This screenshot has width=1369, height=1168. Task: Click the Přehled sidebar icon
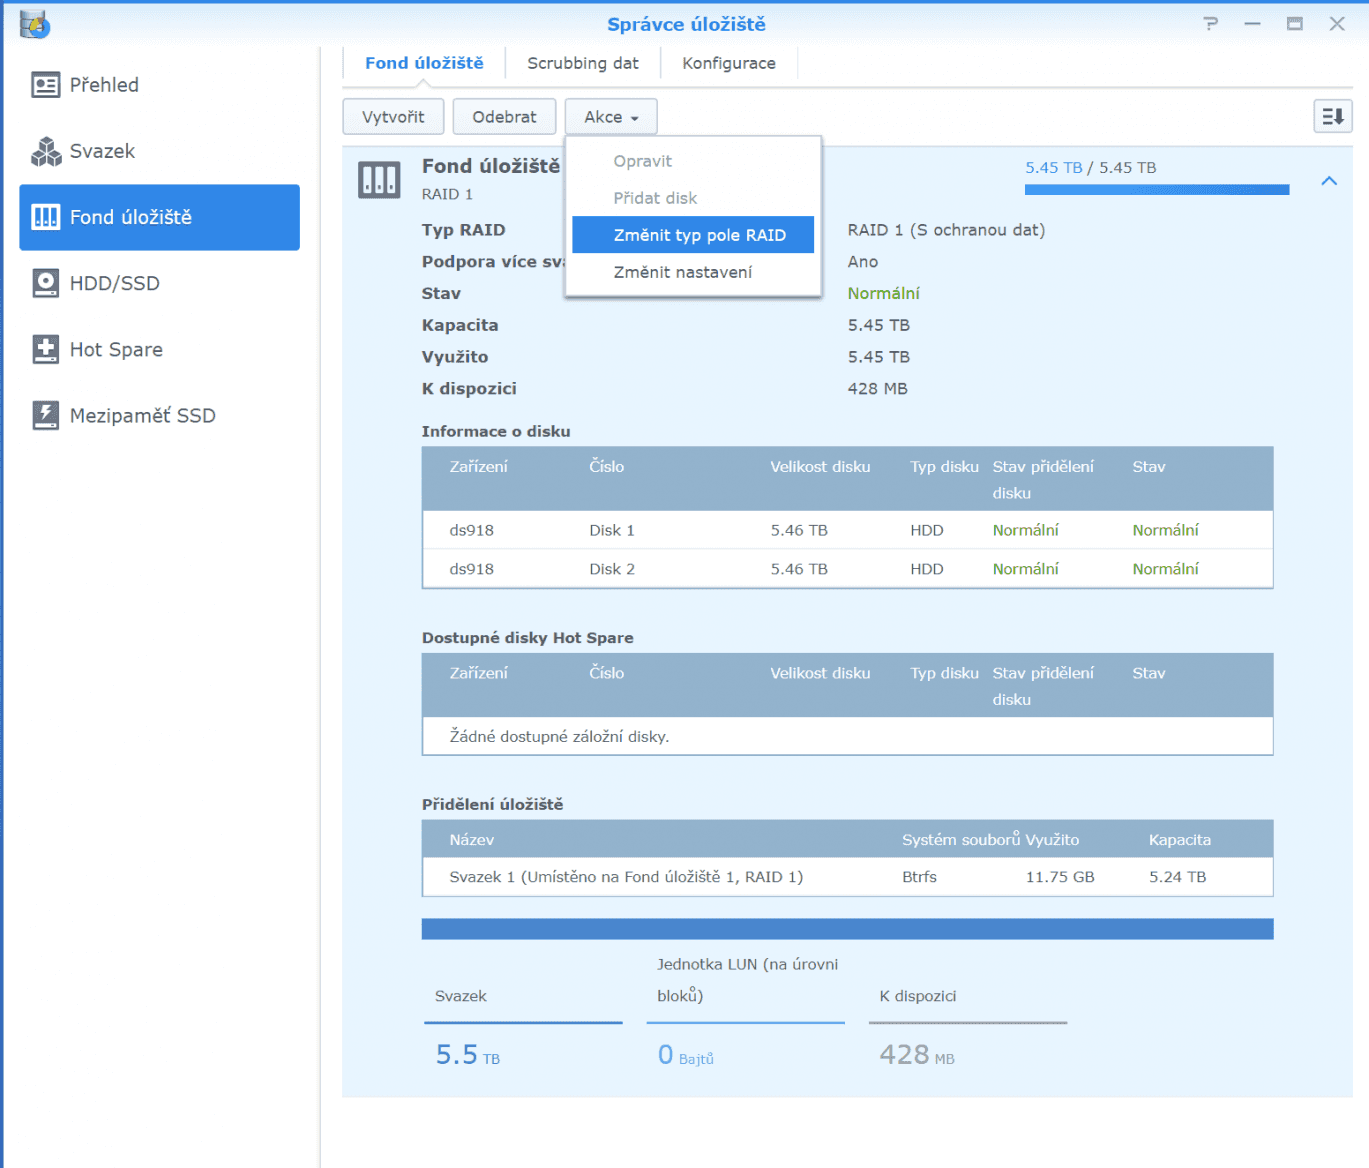pyautogui.click(x=46, y=85)
